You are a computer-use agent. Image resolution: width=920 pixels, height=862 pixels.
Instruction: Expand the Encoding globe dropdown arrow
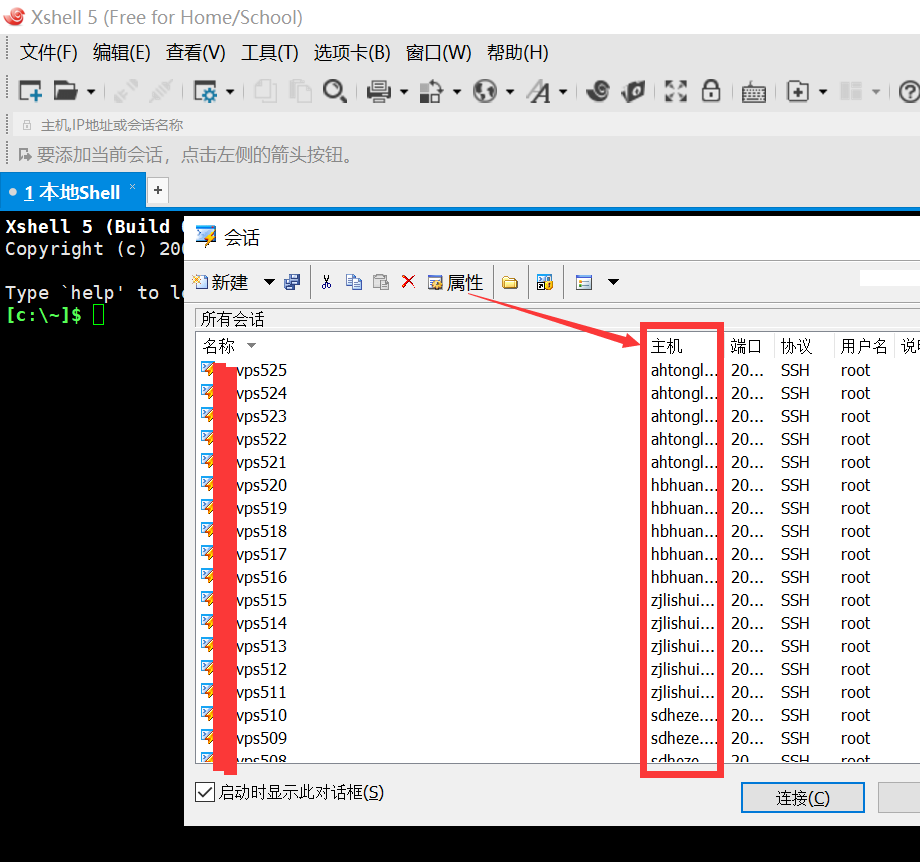(x=510, y=92)
